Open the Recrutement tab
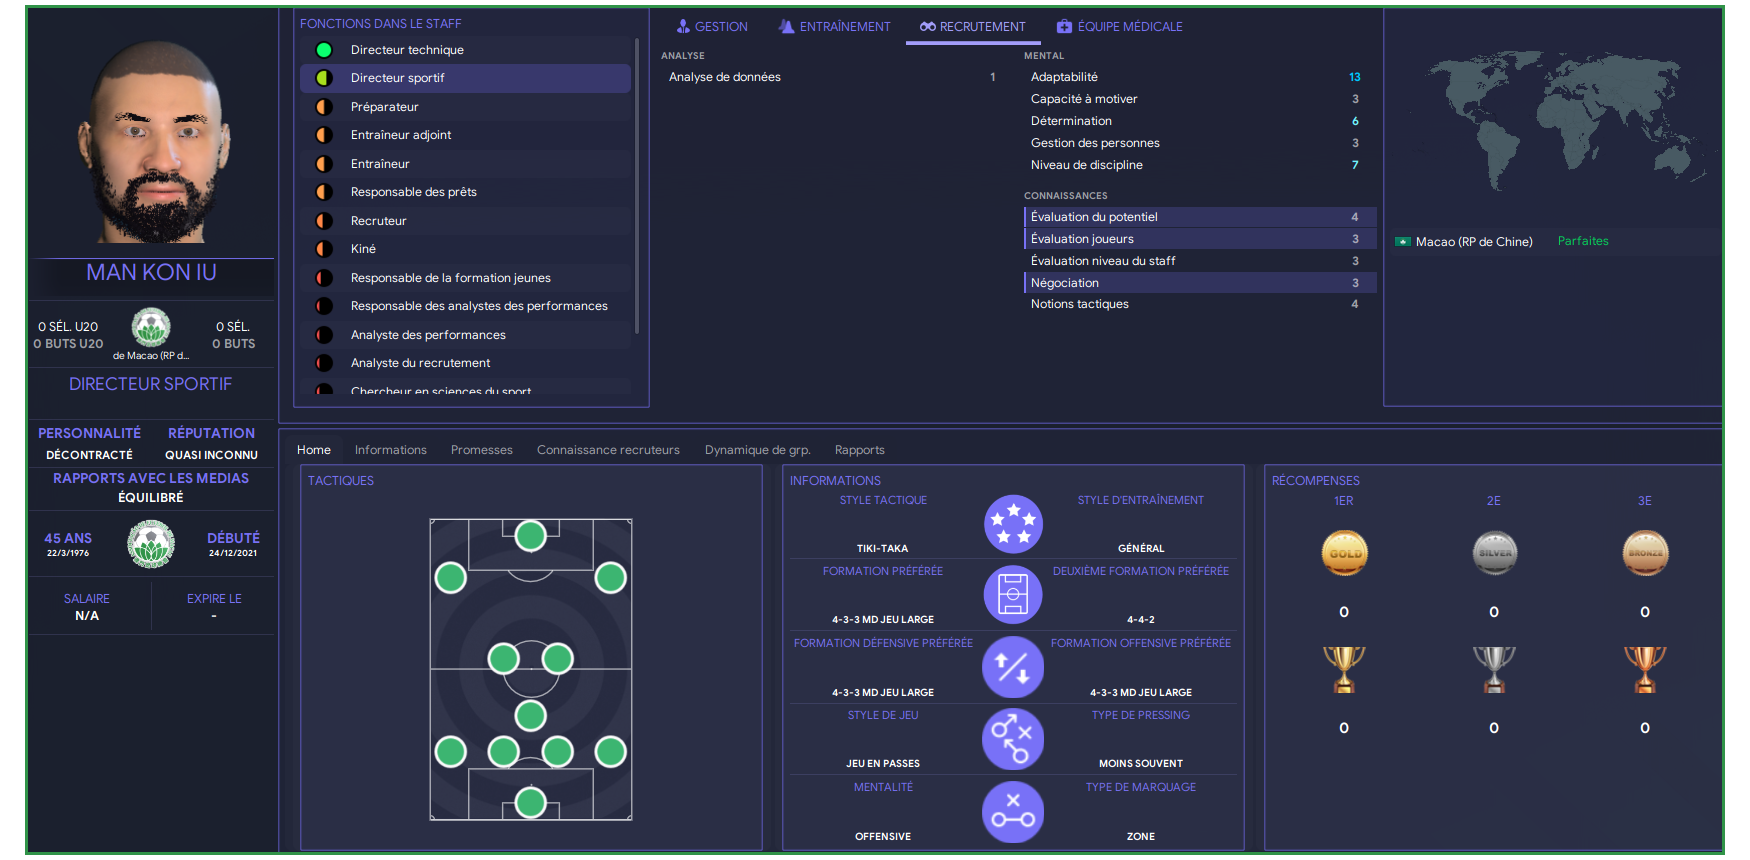The width and height of the screenshot is (1750, 860). coord(973,27)
